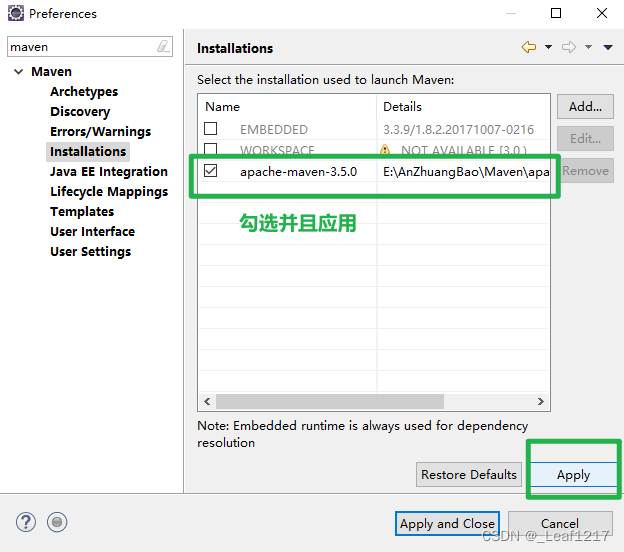
Task: Click the Apply button
Action: [573, 474]
